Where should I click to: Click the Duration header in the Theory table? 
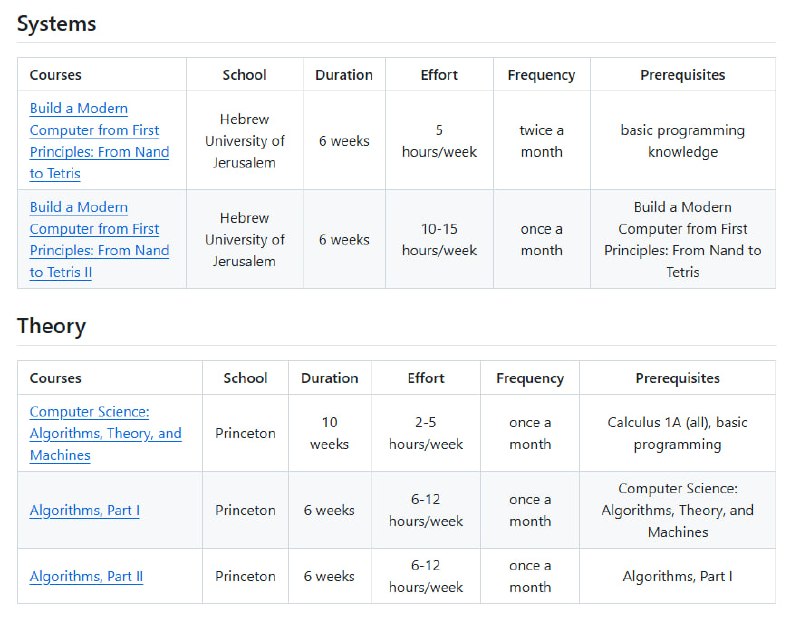click(x=329, y=378)
